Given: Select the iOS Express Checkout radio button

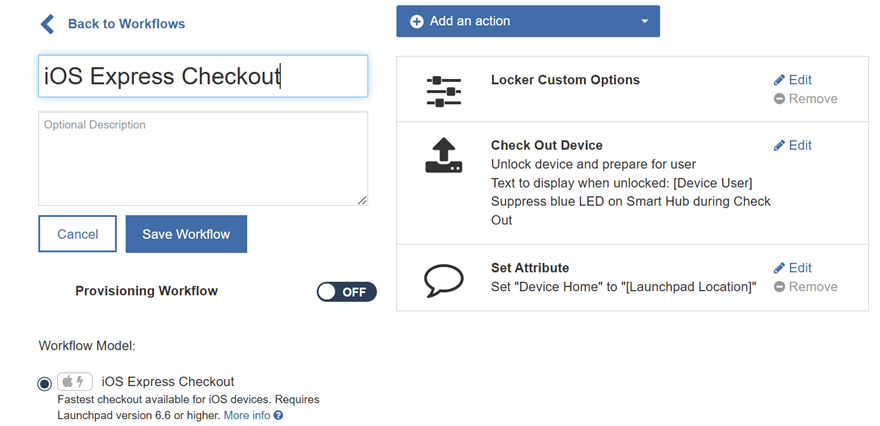Looking at the screenshot, I should pyautogui.click(x=44, y=384).
